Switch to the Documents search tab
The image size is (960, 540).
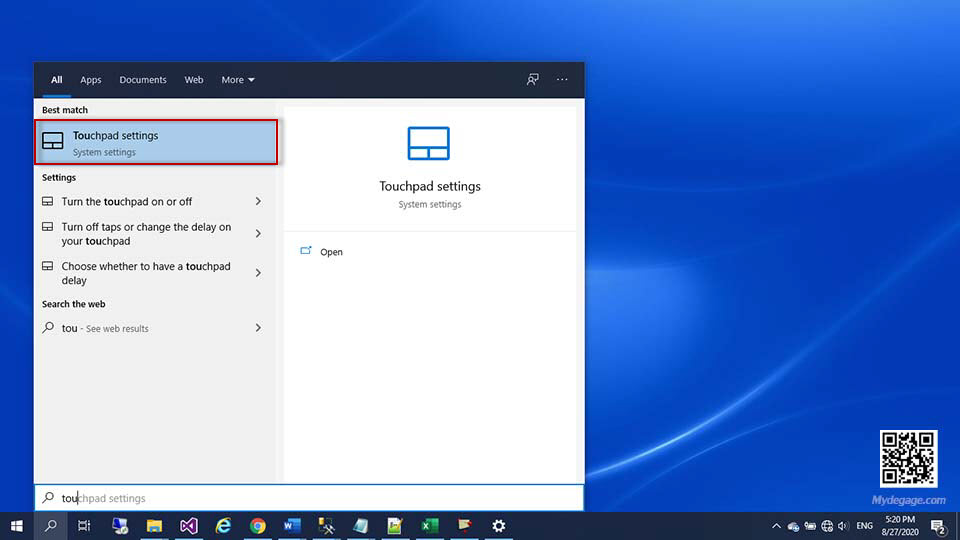coord(143,80)
